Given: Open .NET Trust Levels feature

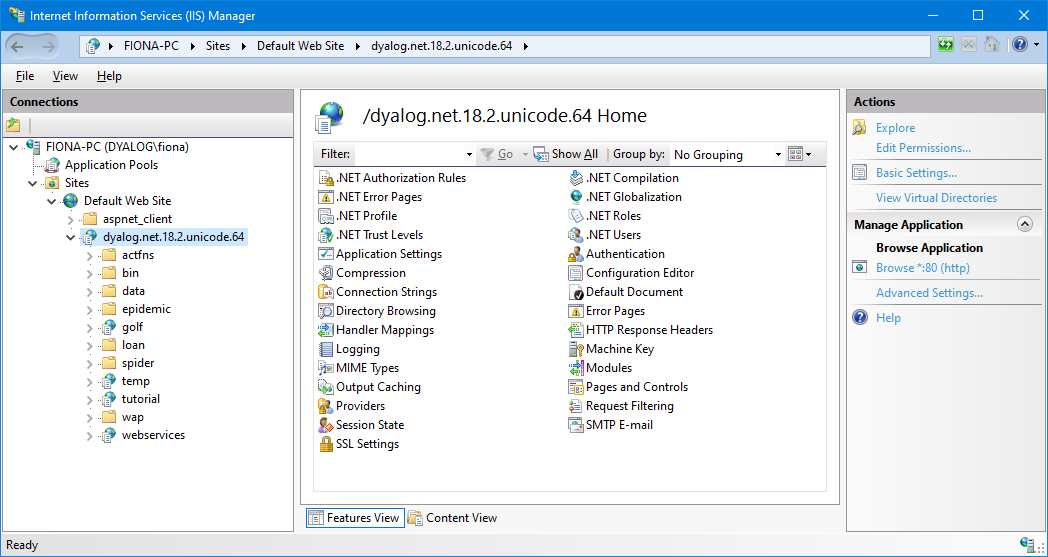Looking at the screenshot, I should (x=371, y=235).
